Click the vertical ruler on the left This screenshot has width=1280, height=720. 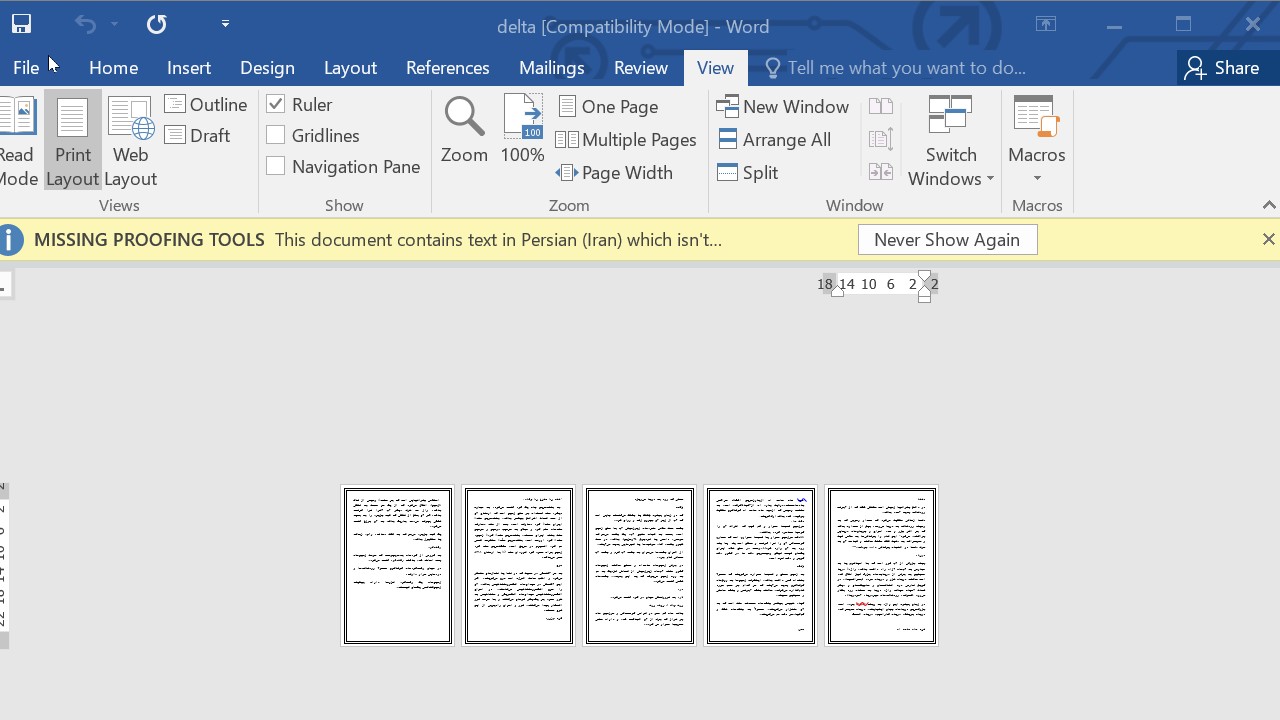(x=4, y=565)
